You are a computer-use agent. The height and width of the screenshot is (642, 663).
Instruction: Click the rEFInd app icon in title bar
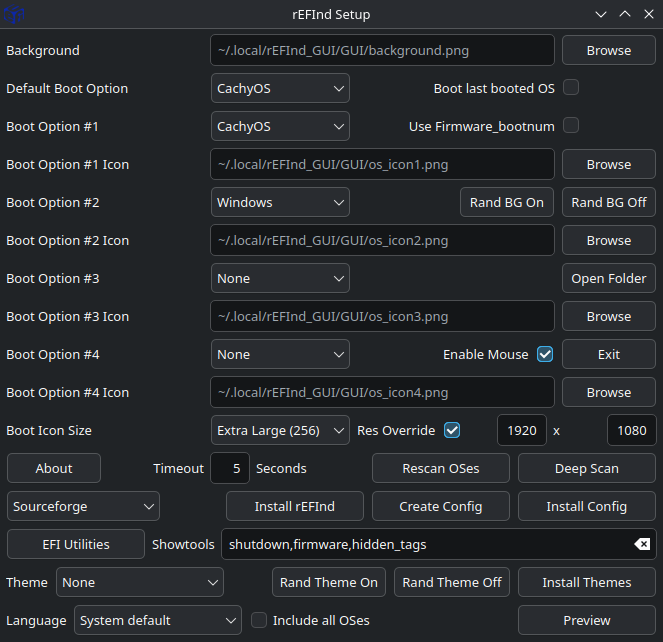click(x=14, y=14)
